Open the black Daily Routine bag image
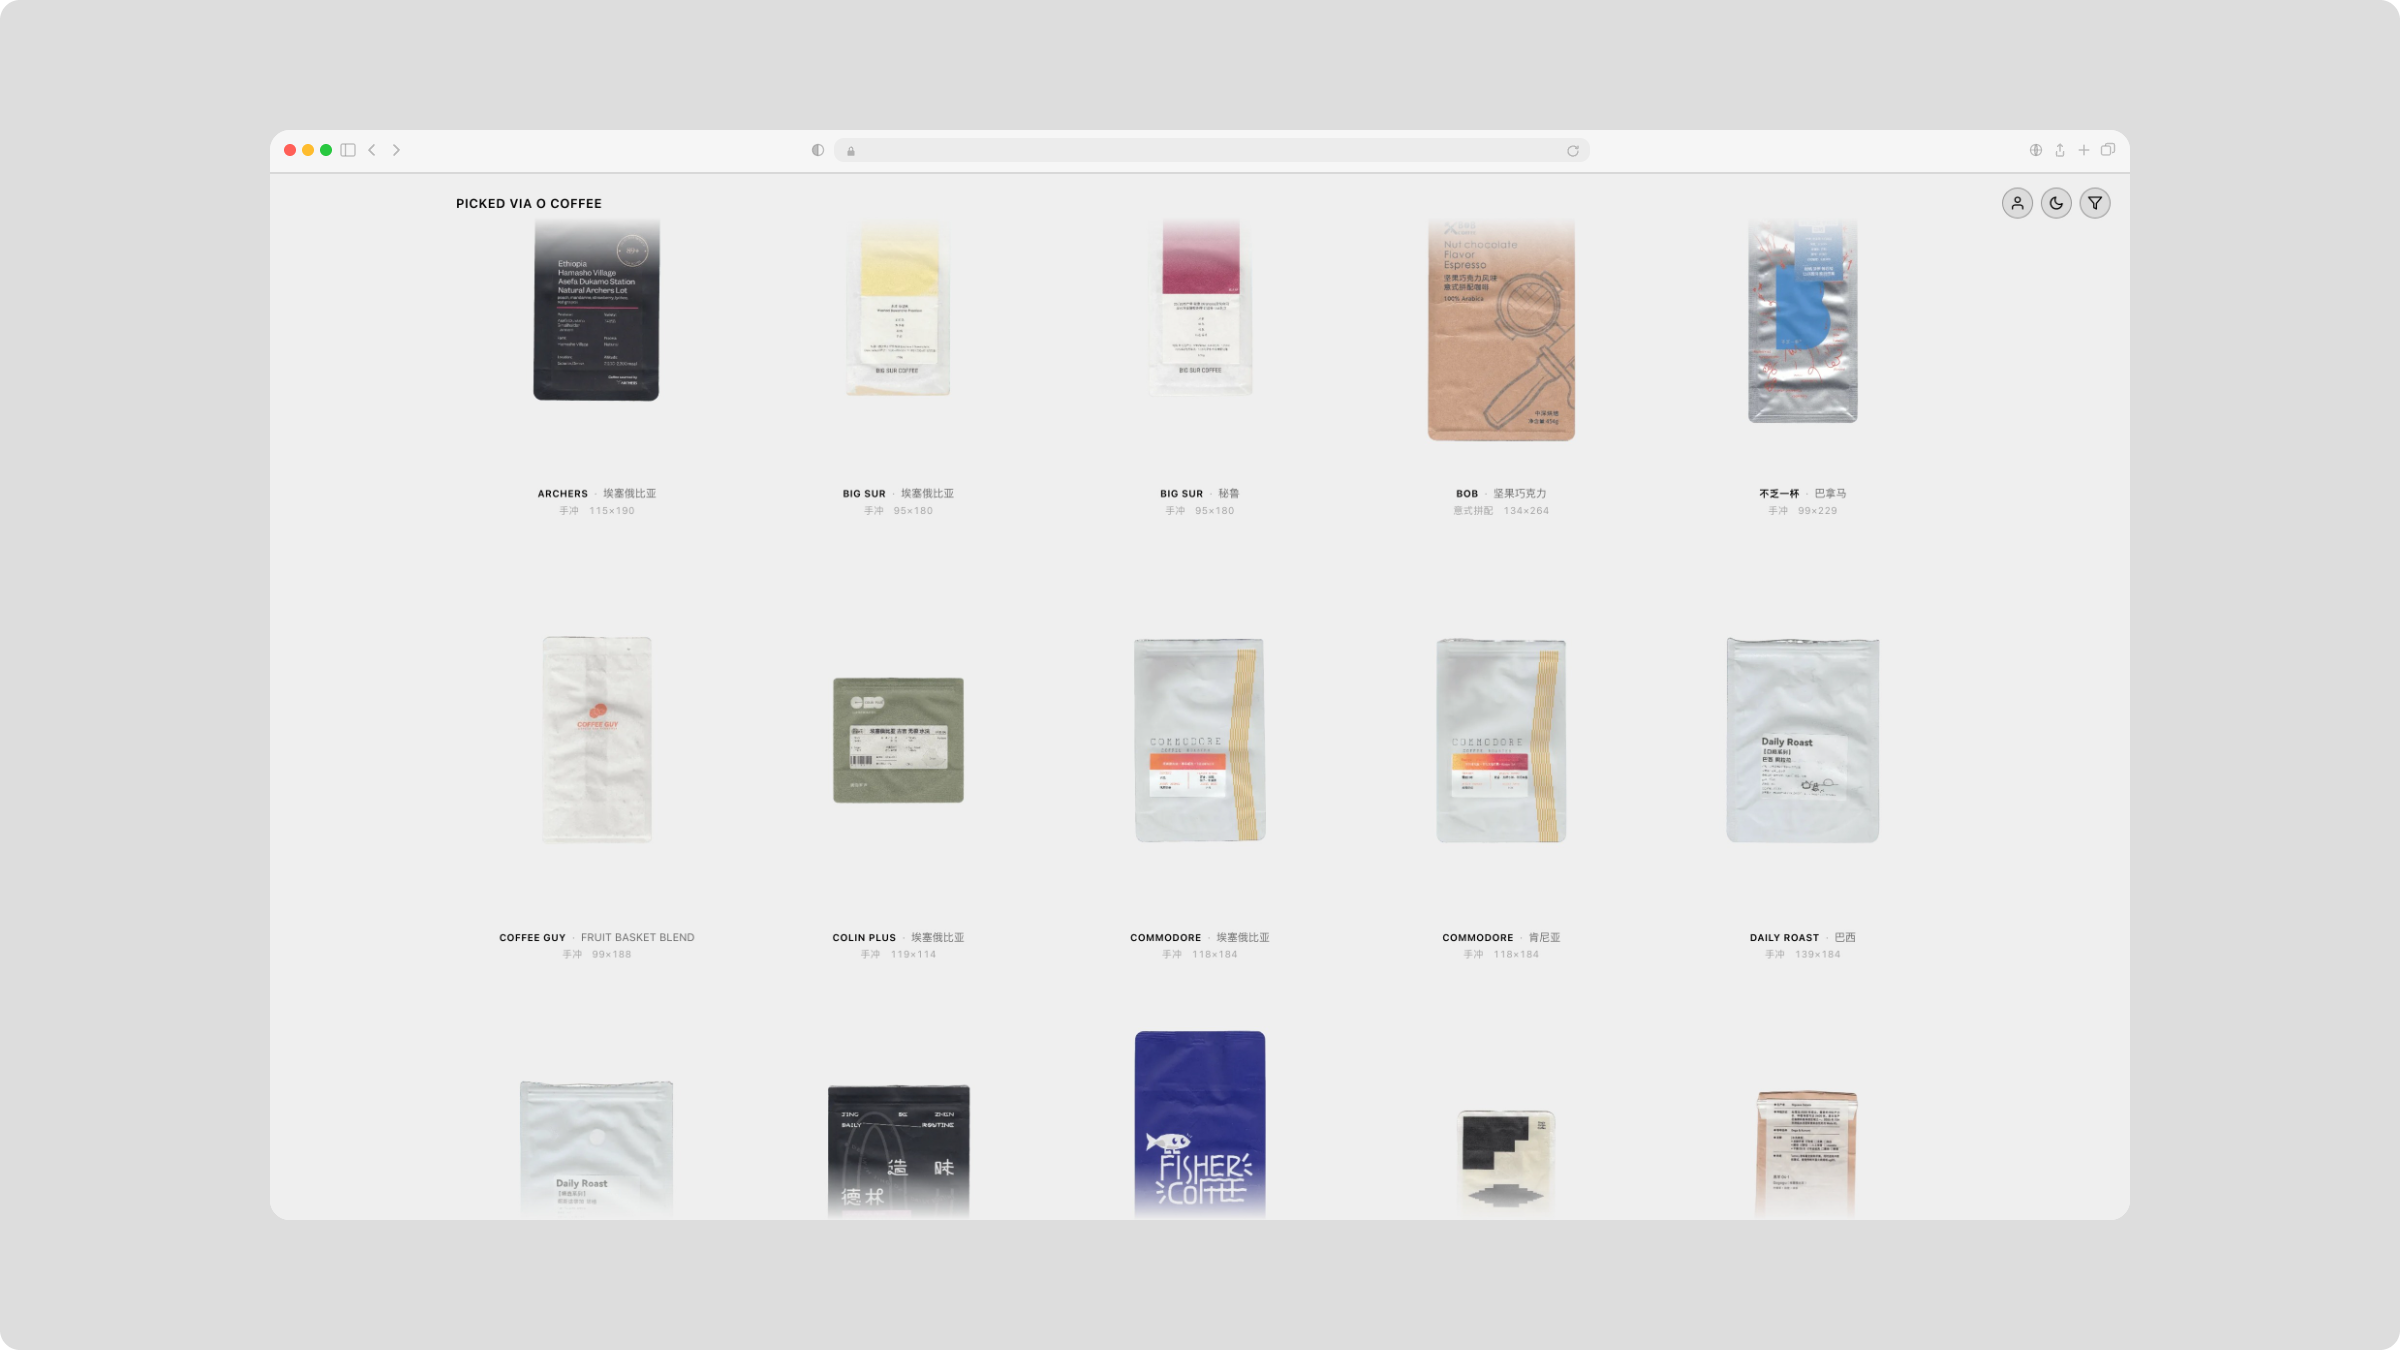Screen dimensions: 2400x1350 coord(898,1152)
